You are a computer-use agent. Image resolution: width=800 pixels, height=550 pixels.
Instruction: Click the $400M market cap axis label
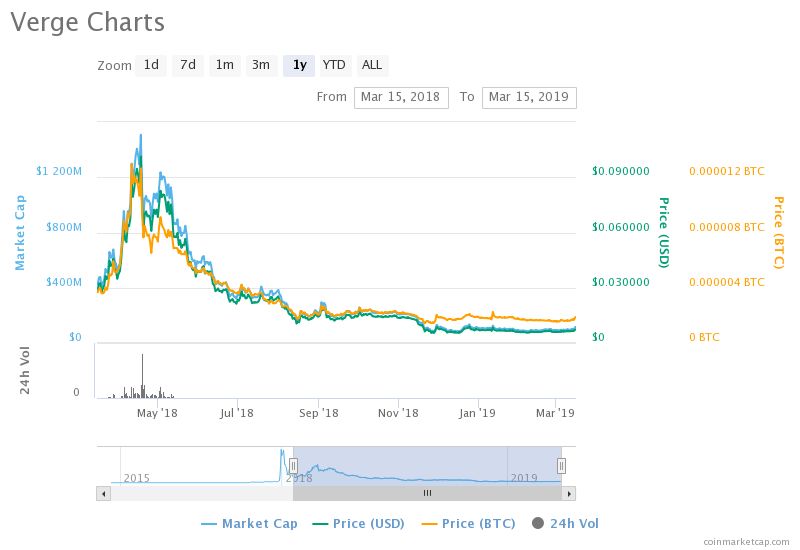64,282
